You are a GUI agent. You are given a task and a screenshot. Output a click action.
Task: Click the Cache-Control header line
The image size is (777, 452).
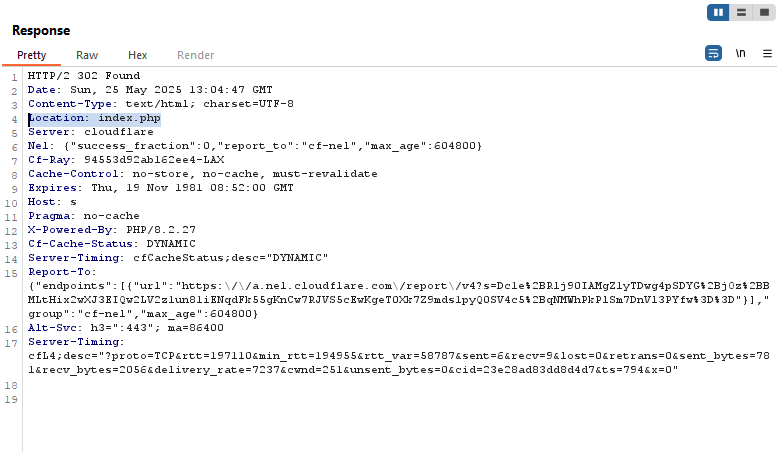point(203,174)
